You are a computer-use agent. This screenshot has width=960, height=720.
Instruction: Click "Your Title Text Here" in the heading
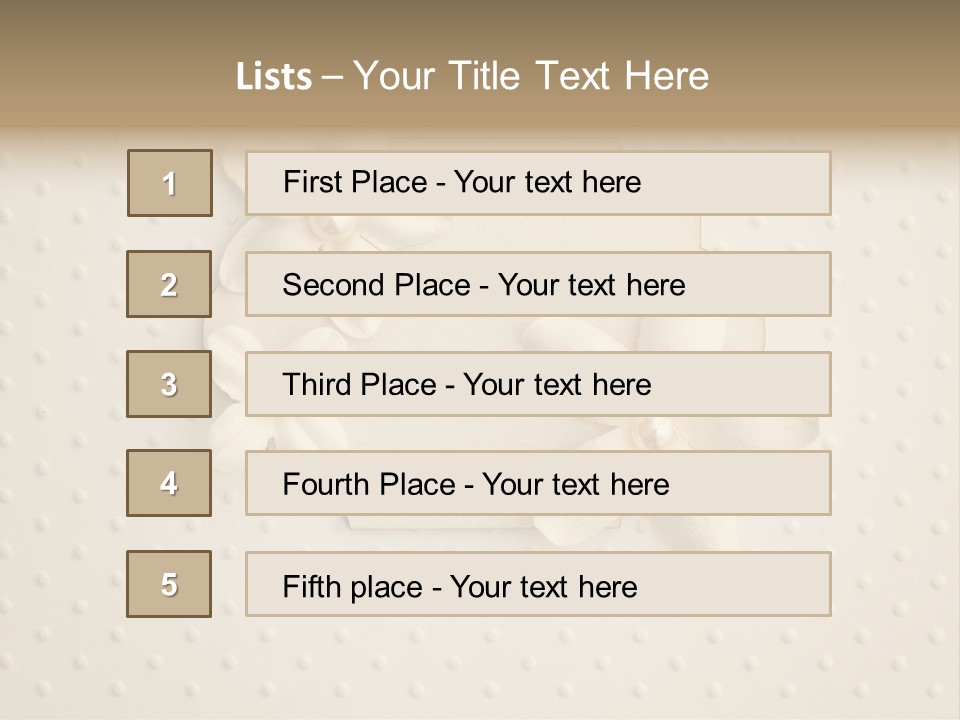pos(531,76)
